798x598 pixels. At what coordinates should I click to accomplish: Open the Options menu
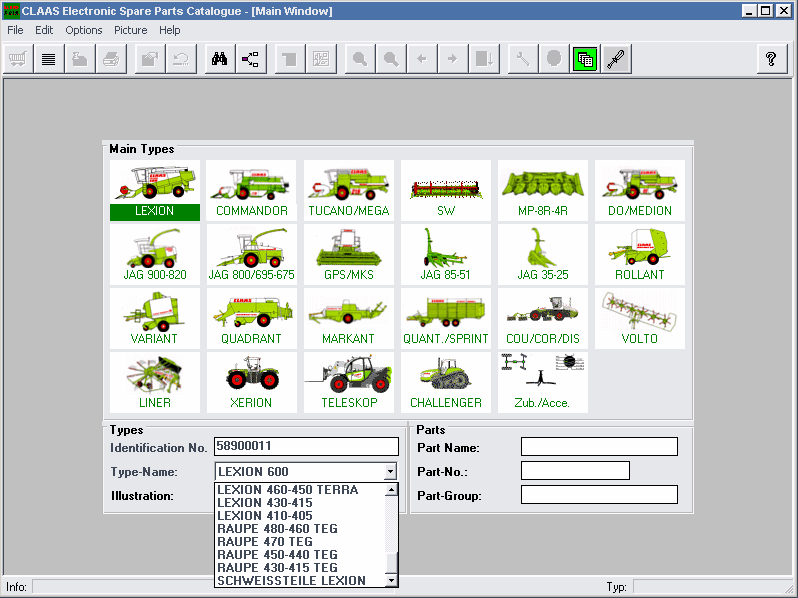point(83,31)
